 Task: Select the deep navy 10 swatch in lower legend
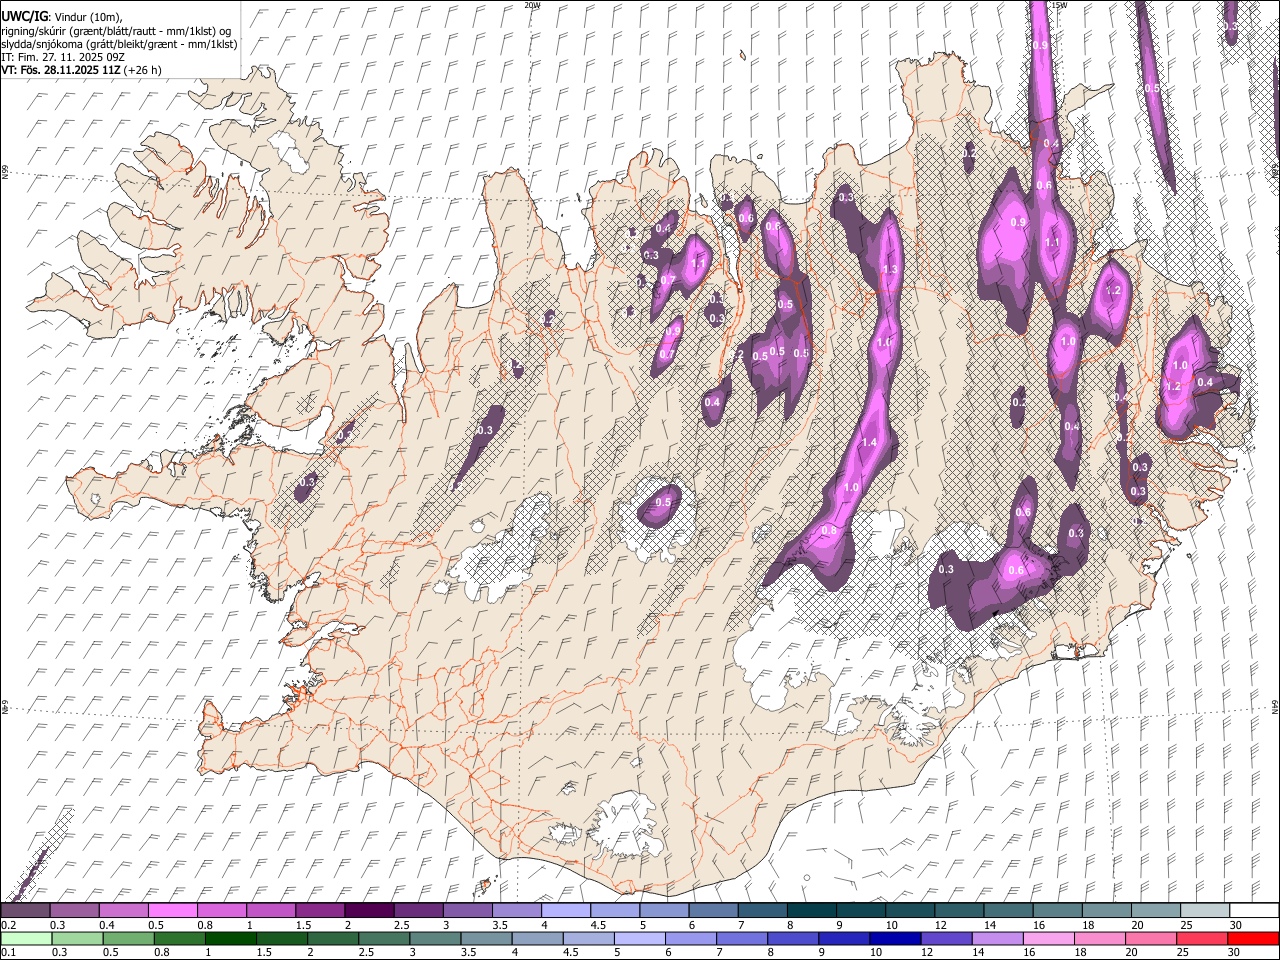coord(895,938)
